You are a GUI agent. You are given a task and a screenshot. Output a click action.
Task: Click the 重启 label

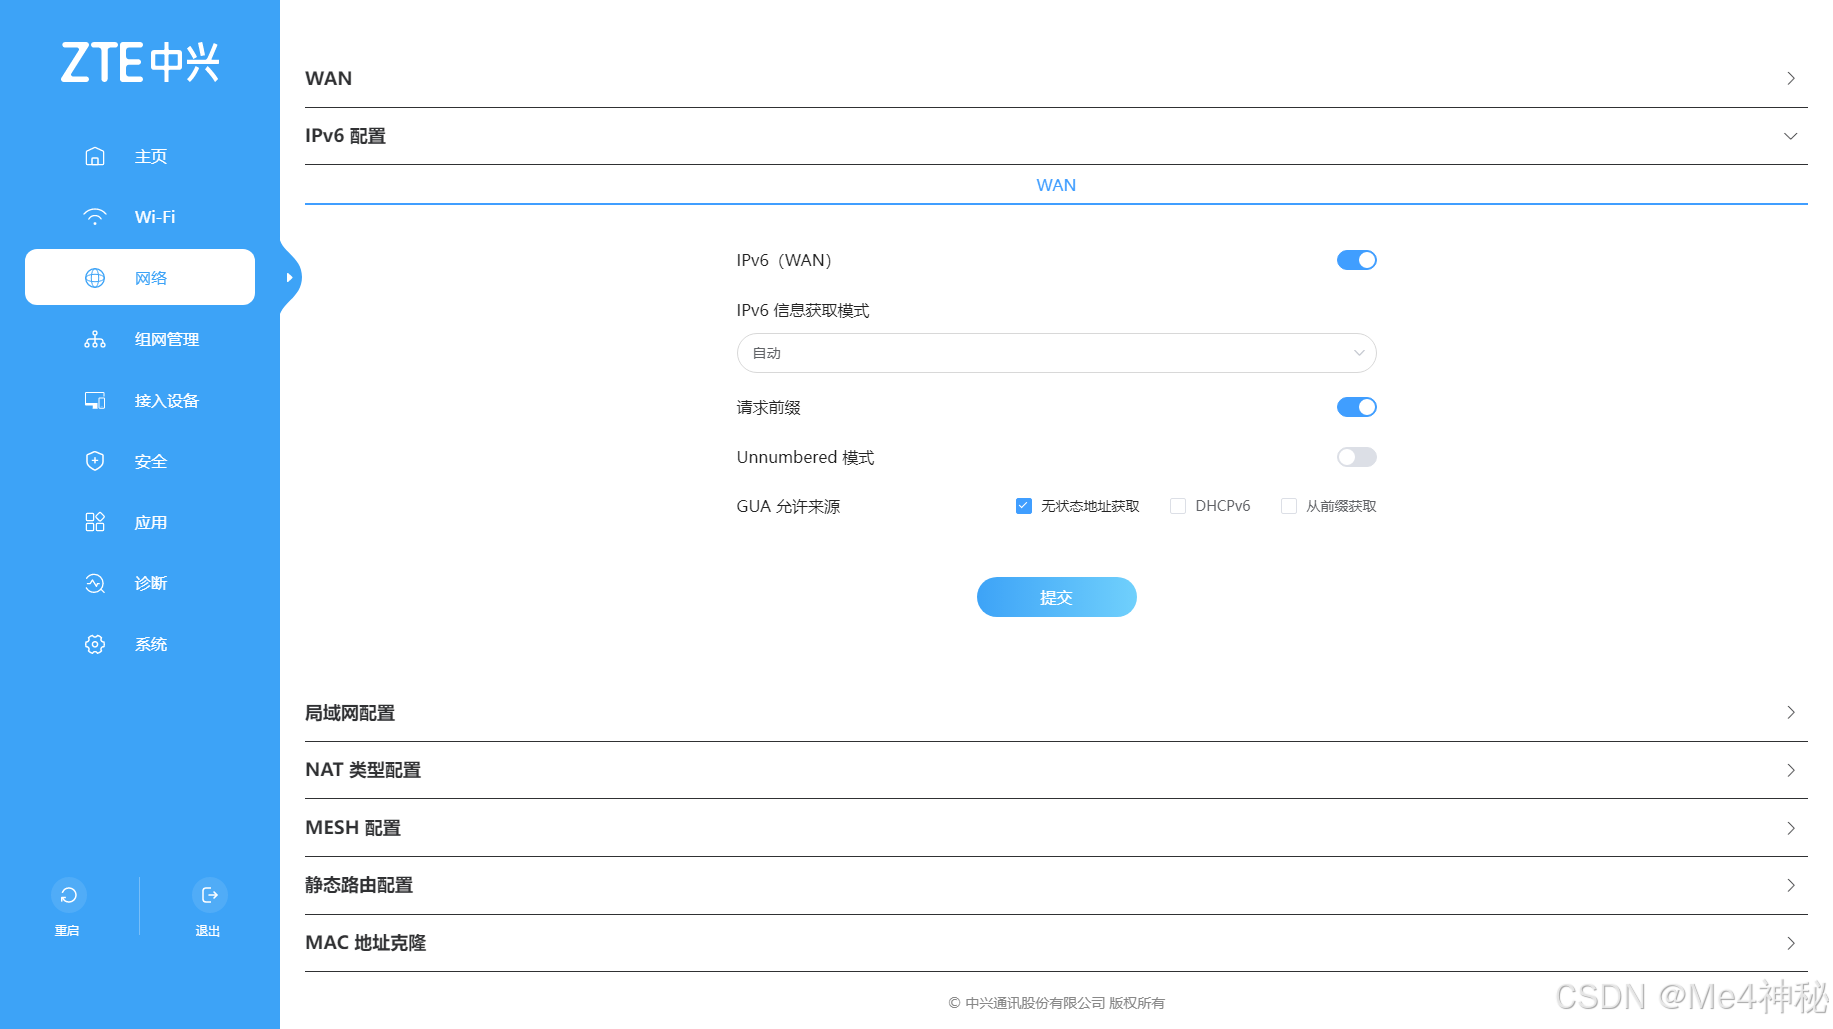(x=67, y=931)
